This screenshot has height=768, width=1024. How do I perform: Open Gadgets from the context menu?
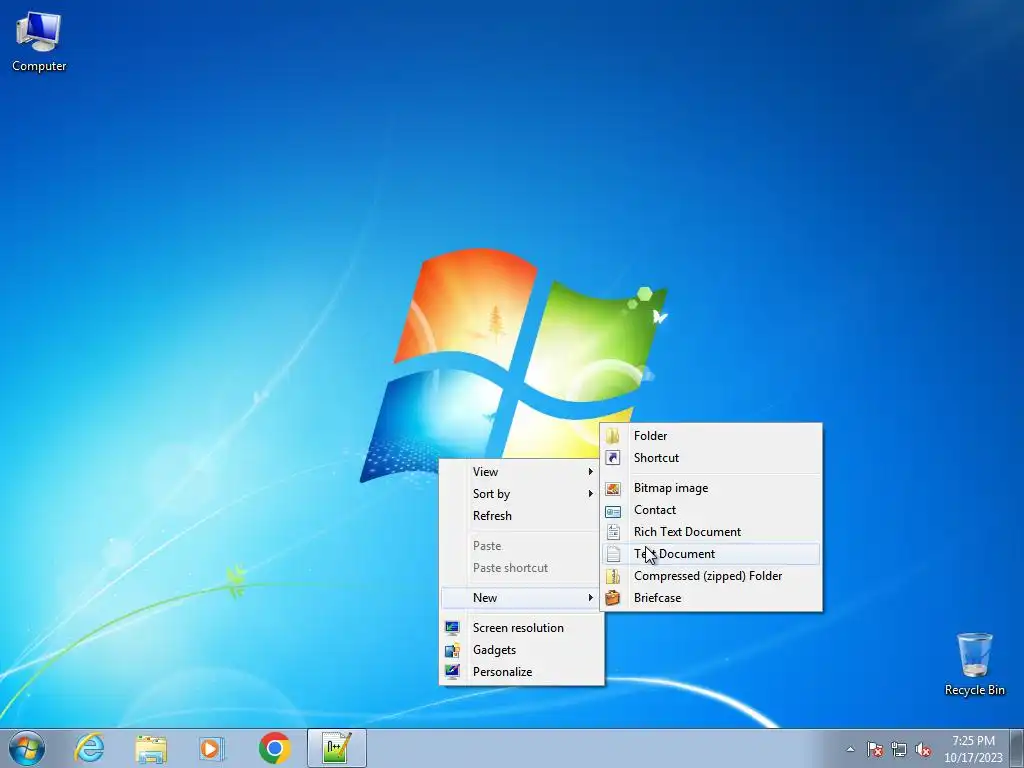click(x=521, y=650)
